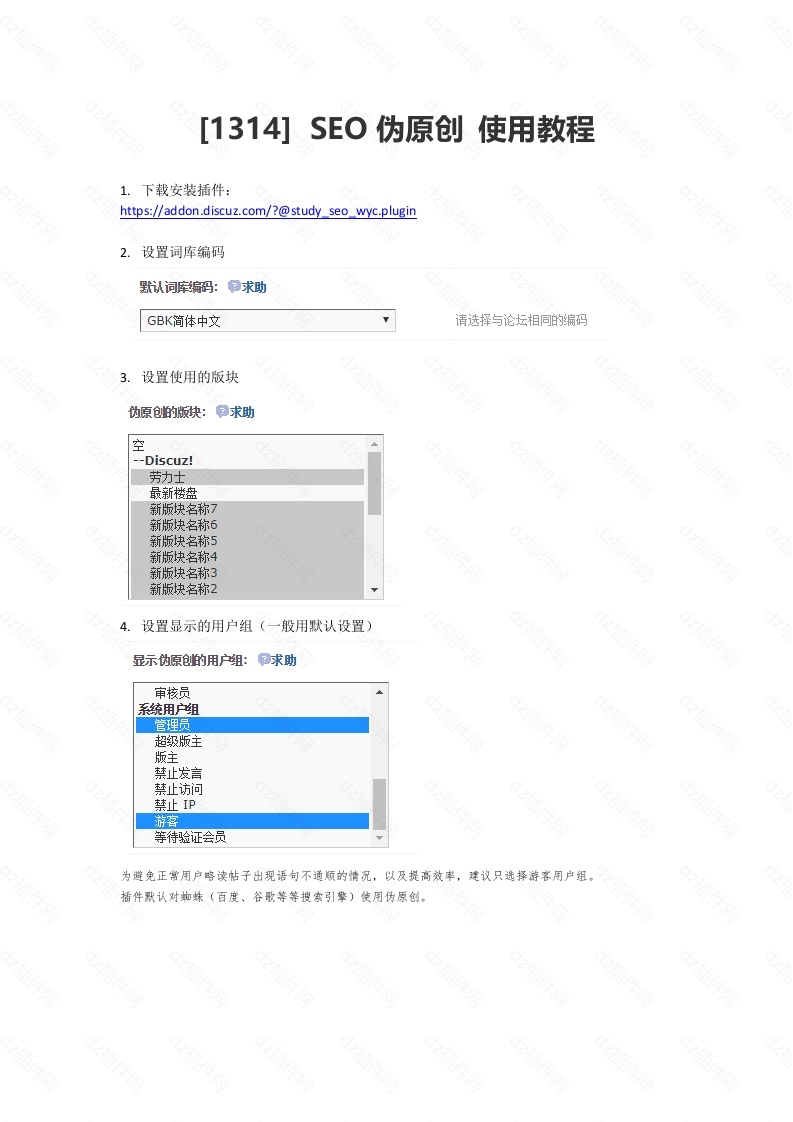Select the 空 option in forum list
Image resolution: width=793 pixels, height=1122 pixels.
pos(139,445)
